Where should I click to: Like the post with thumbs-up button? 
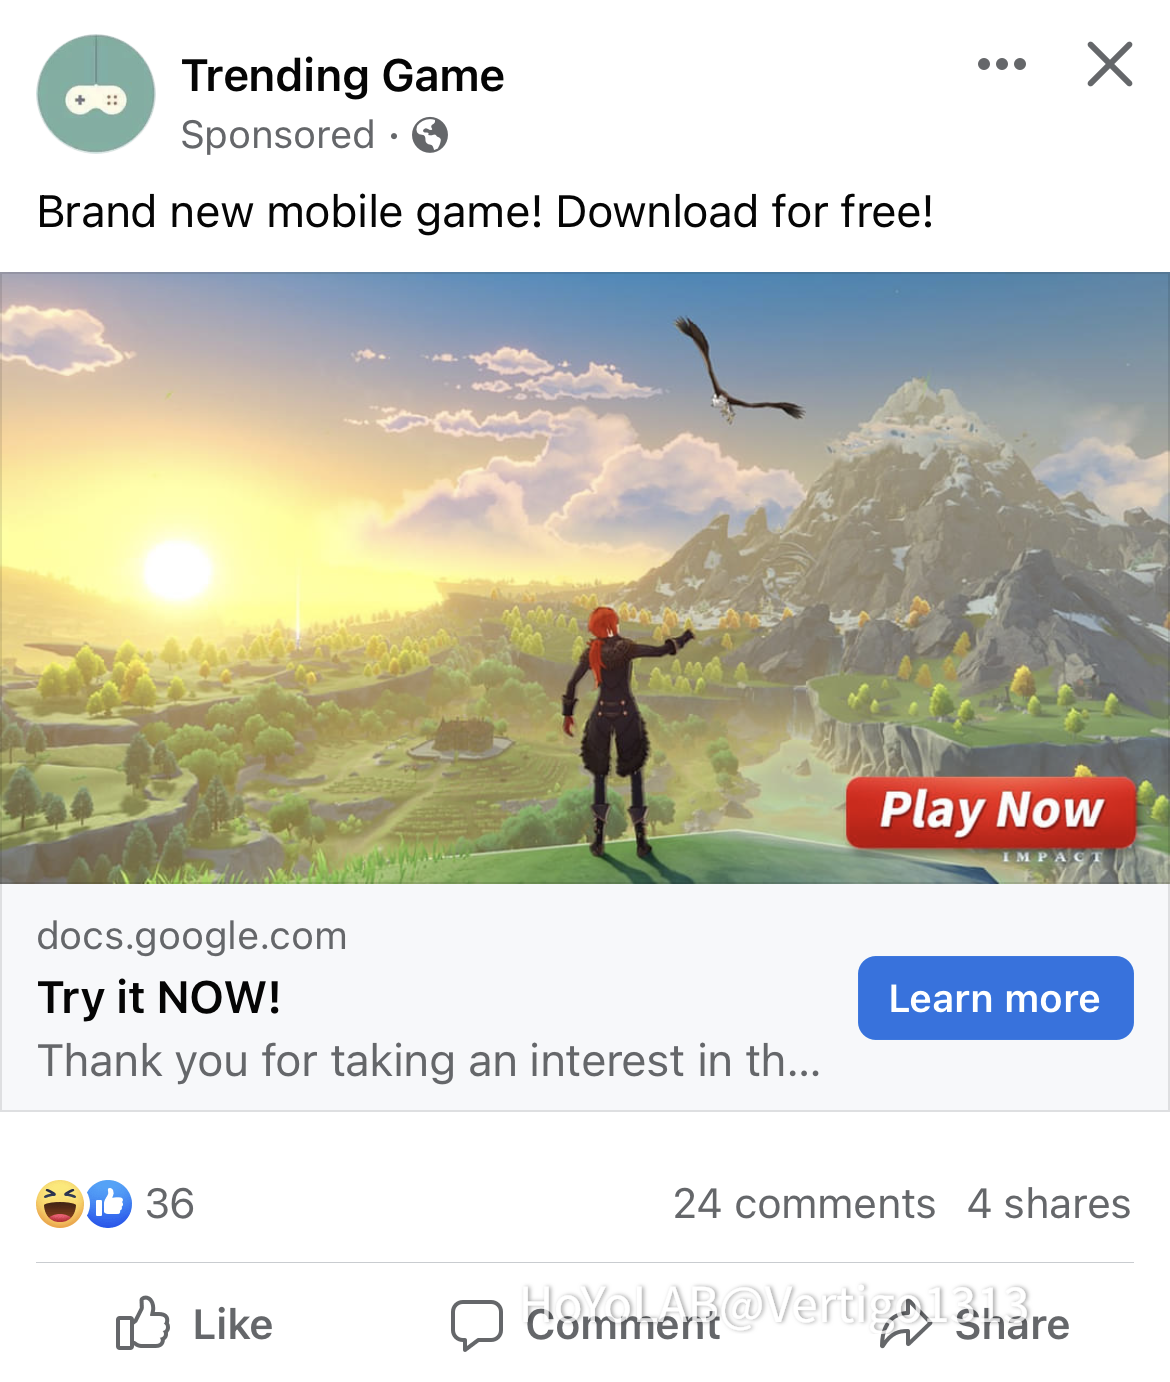pos(195,1324)
